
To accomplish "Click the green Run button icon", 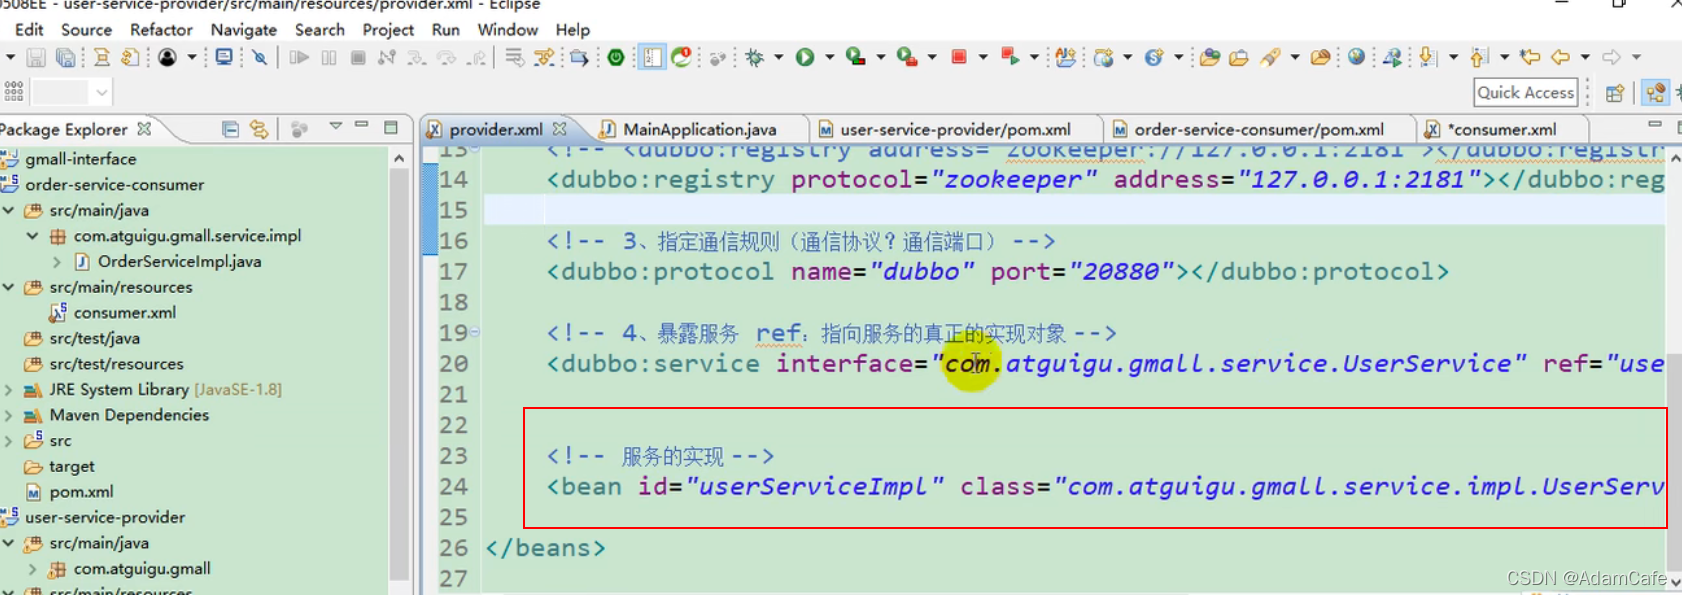I will (805, 58).
